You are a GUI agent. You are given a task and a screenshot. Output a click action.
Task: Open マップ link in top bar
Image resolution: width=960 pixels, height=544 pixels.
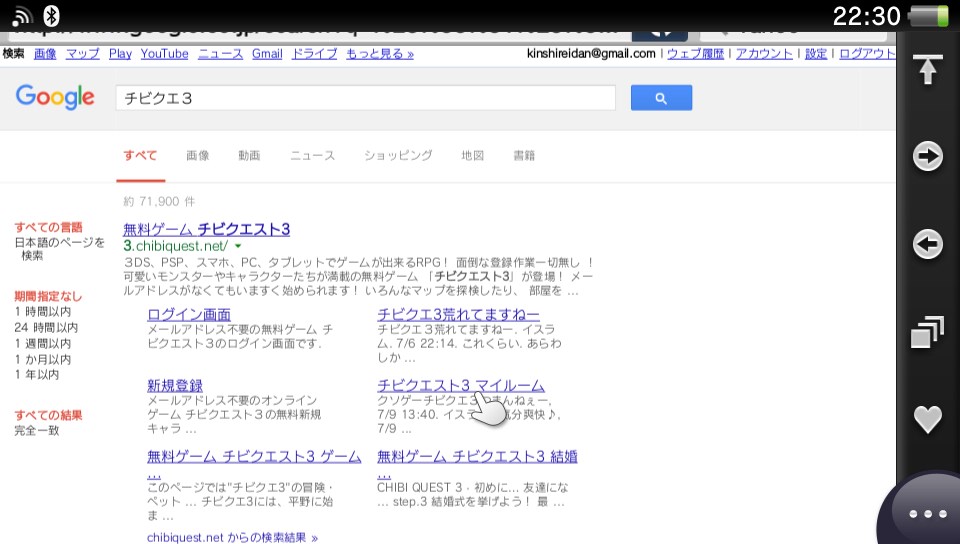pyautogui.click(x=83, y=54)
